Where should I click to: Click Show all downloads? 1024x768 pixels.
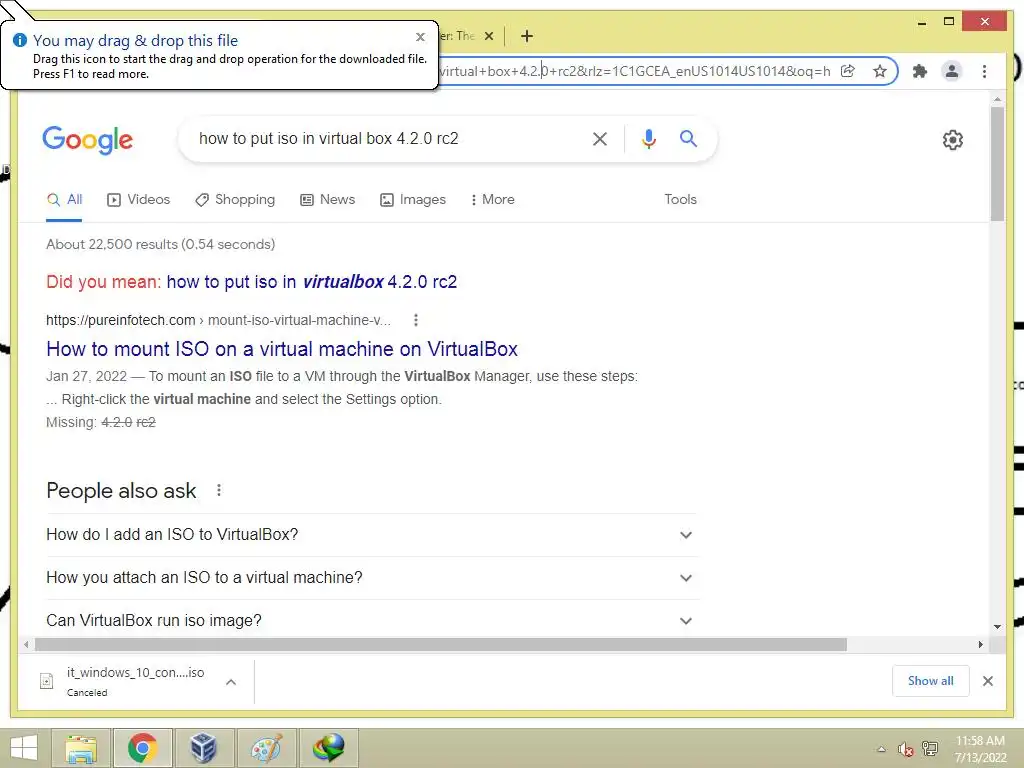point(930,681)
